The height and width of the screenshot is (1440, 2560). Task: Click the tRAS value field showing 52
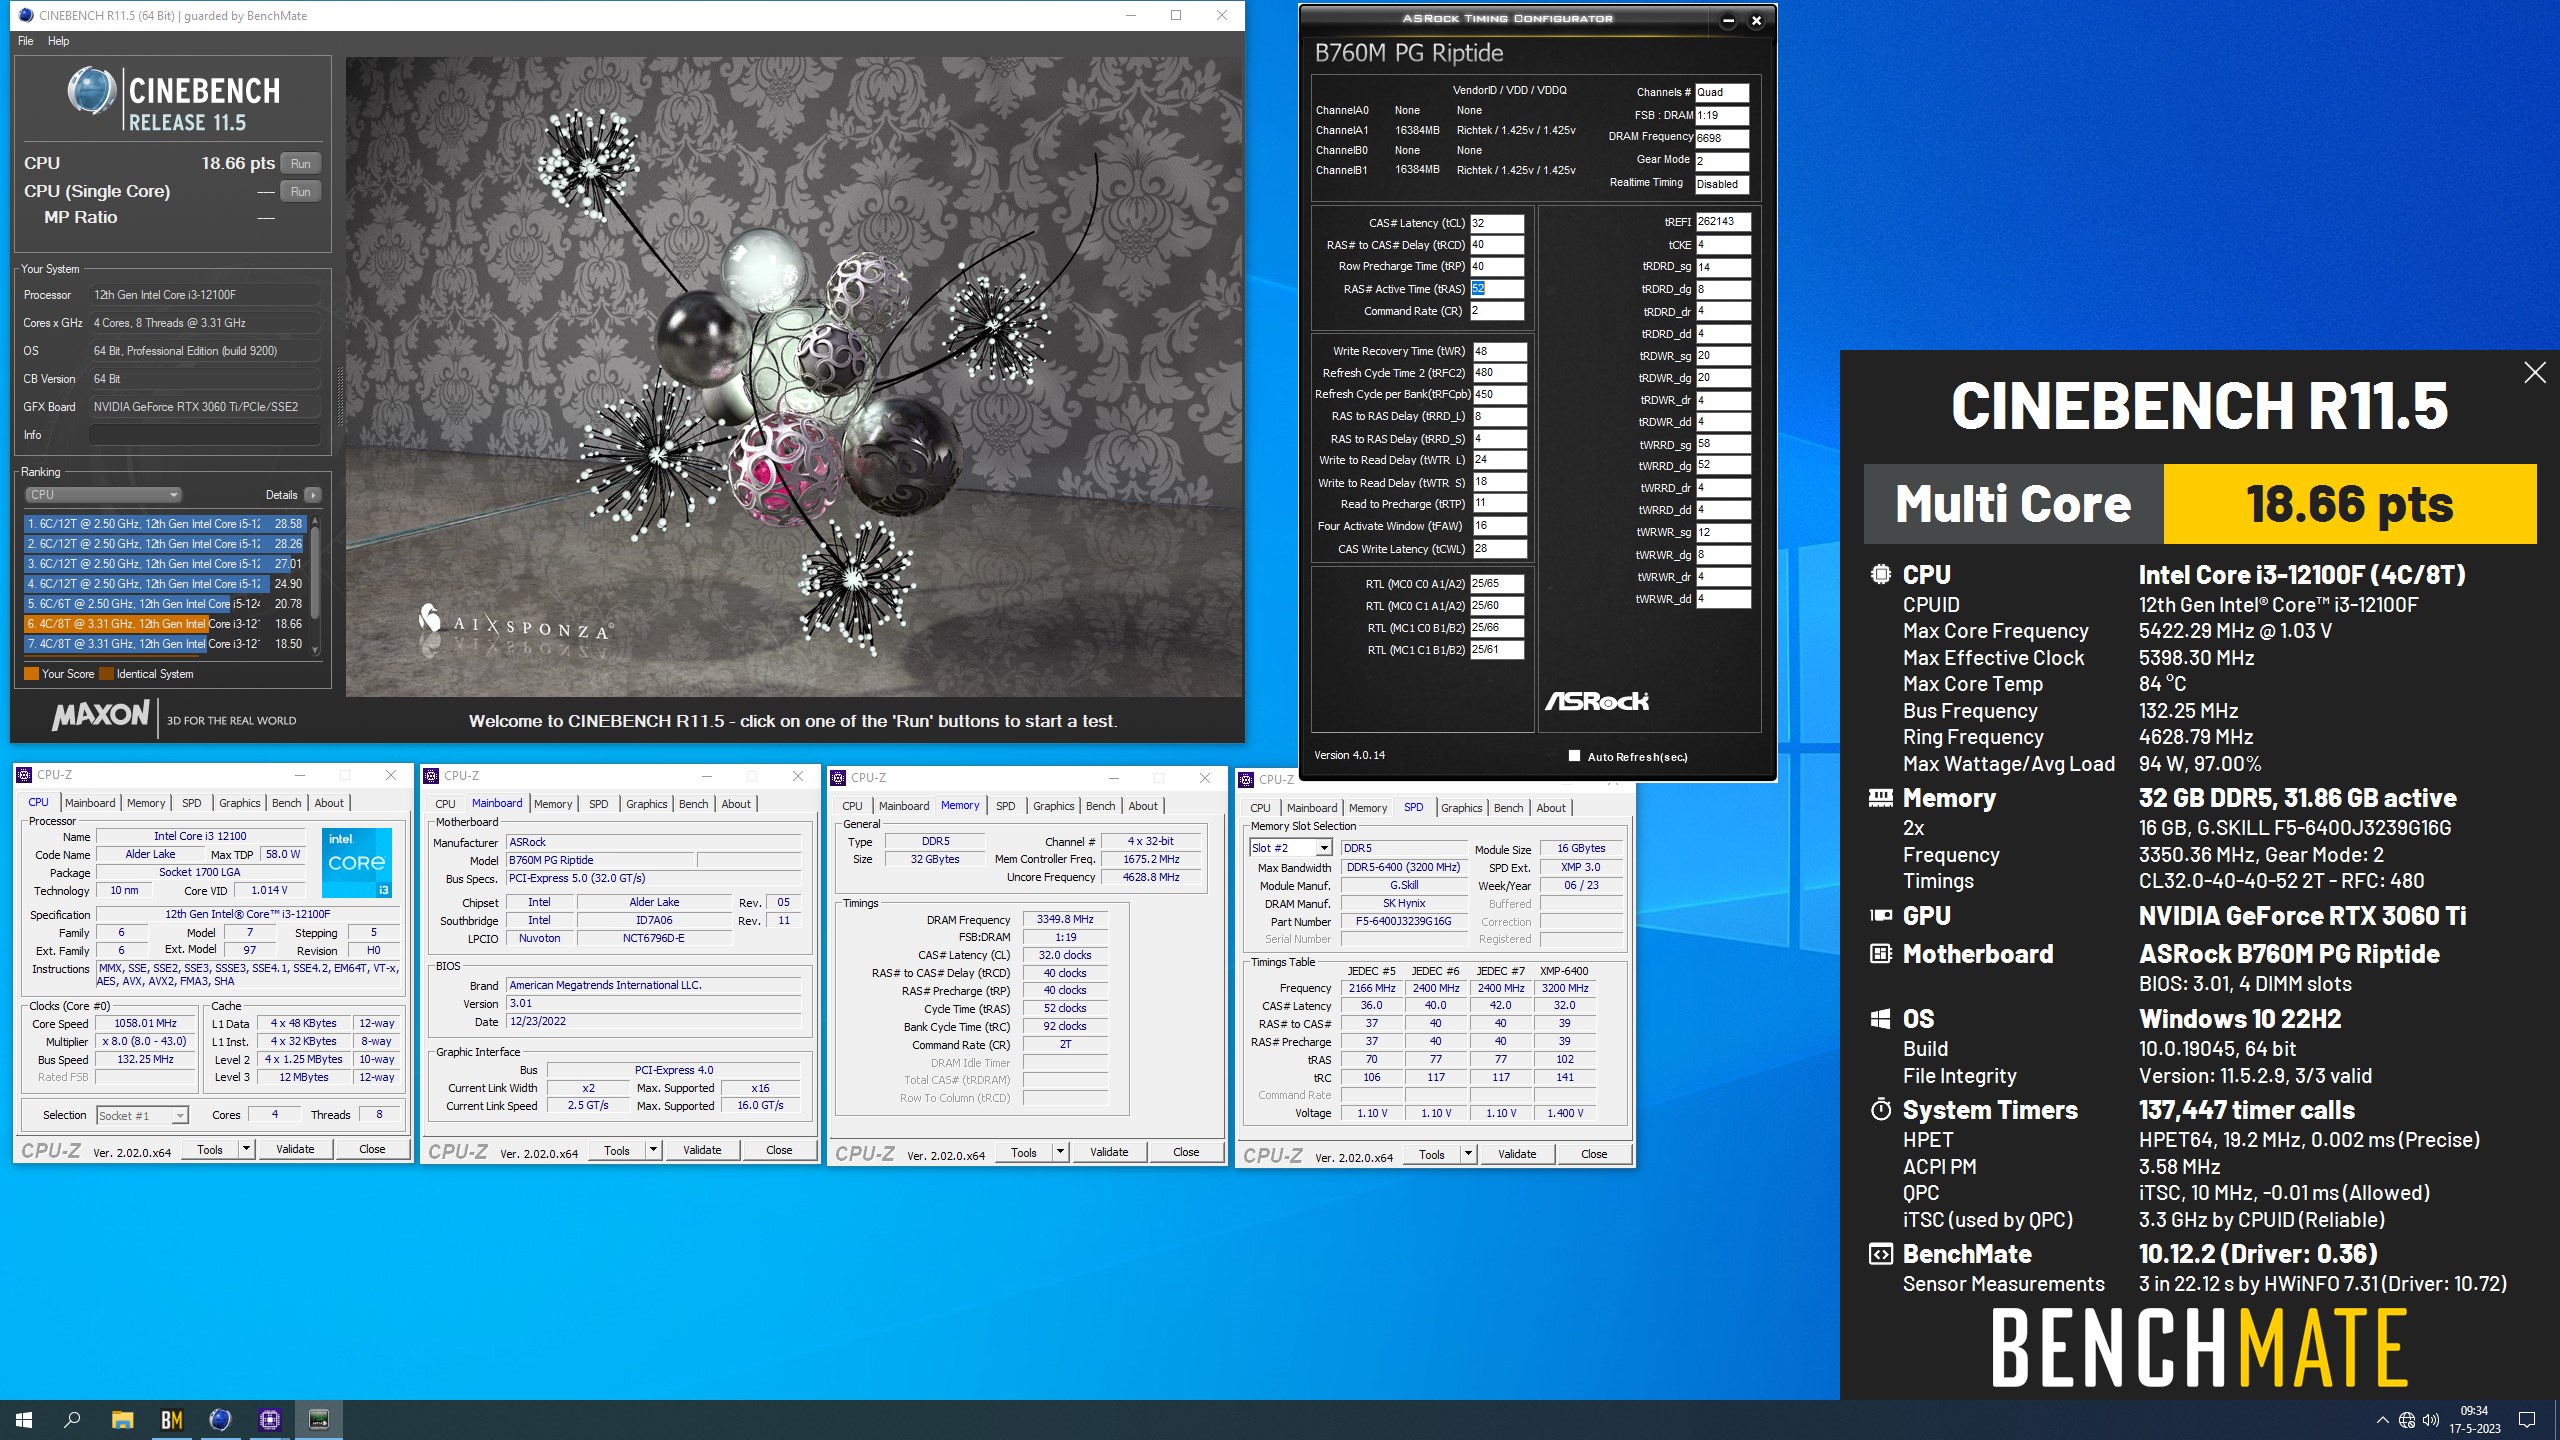(x=1497, y=289)
